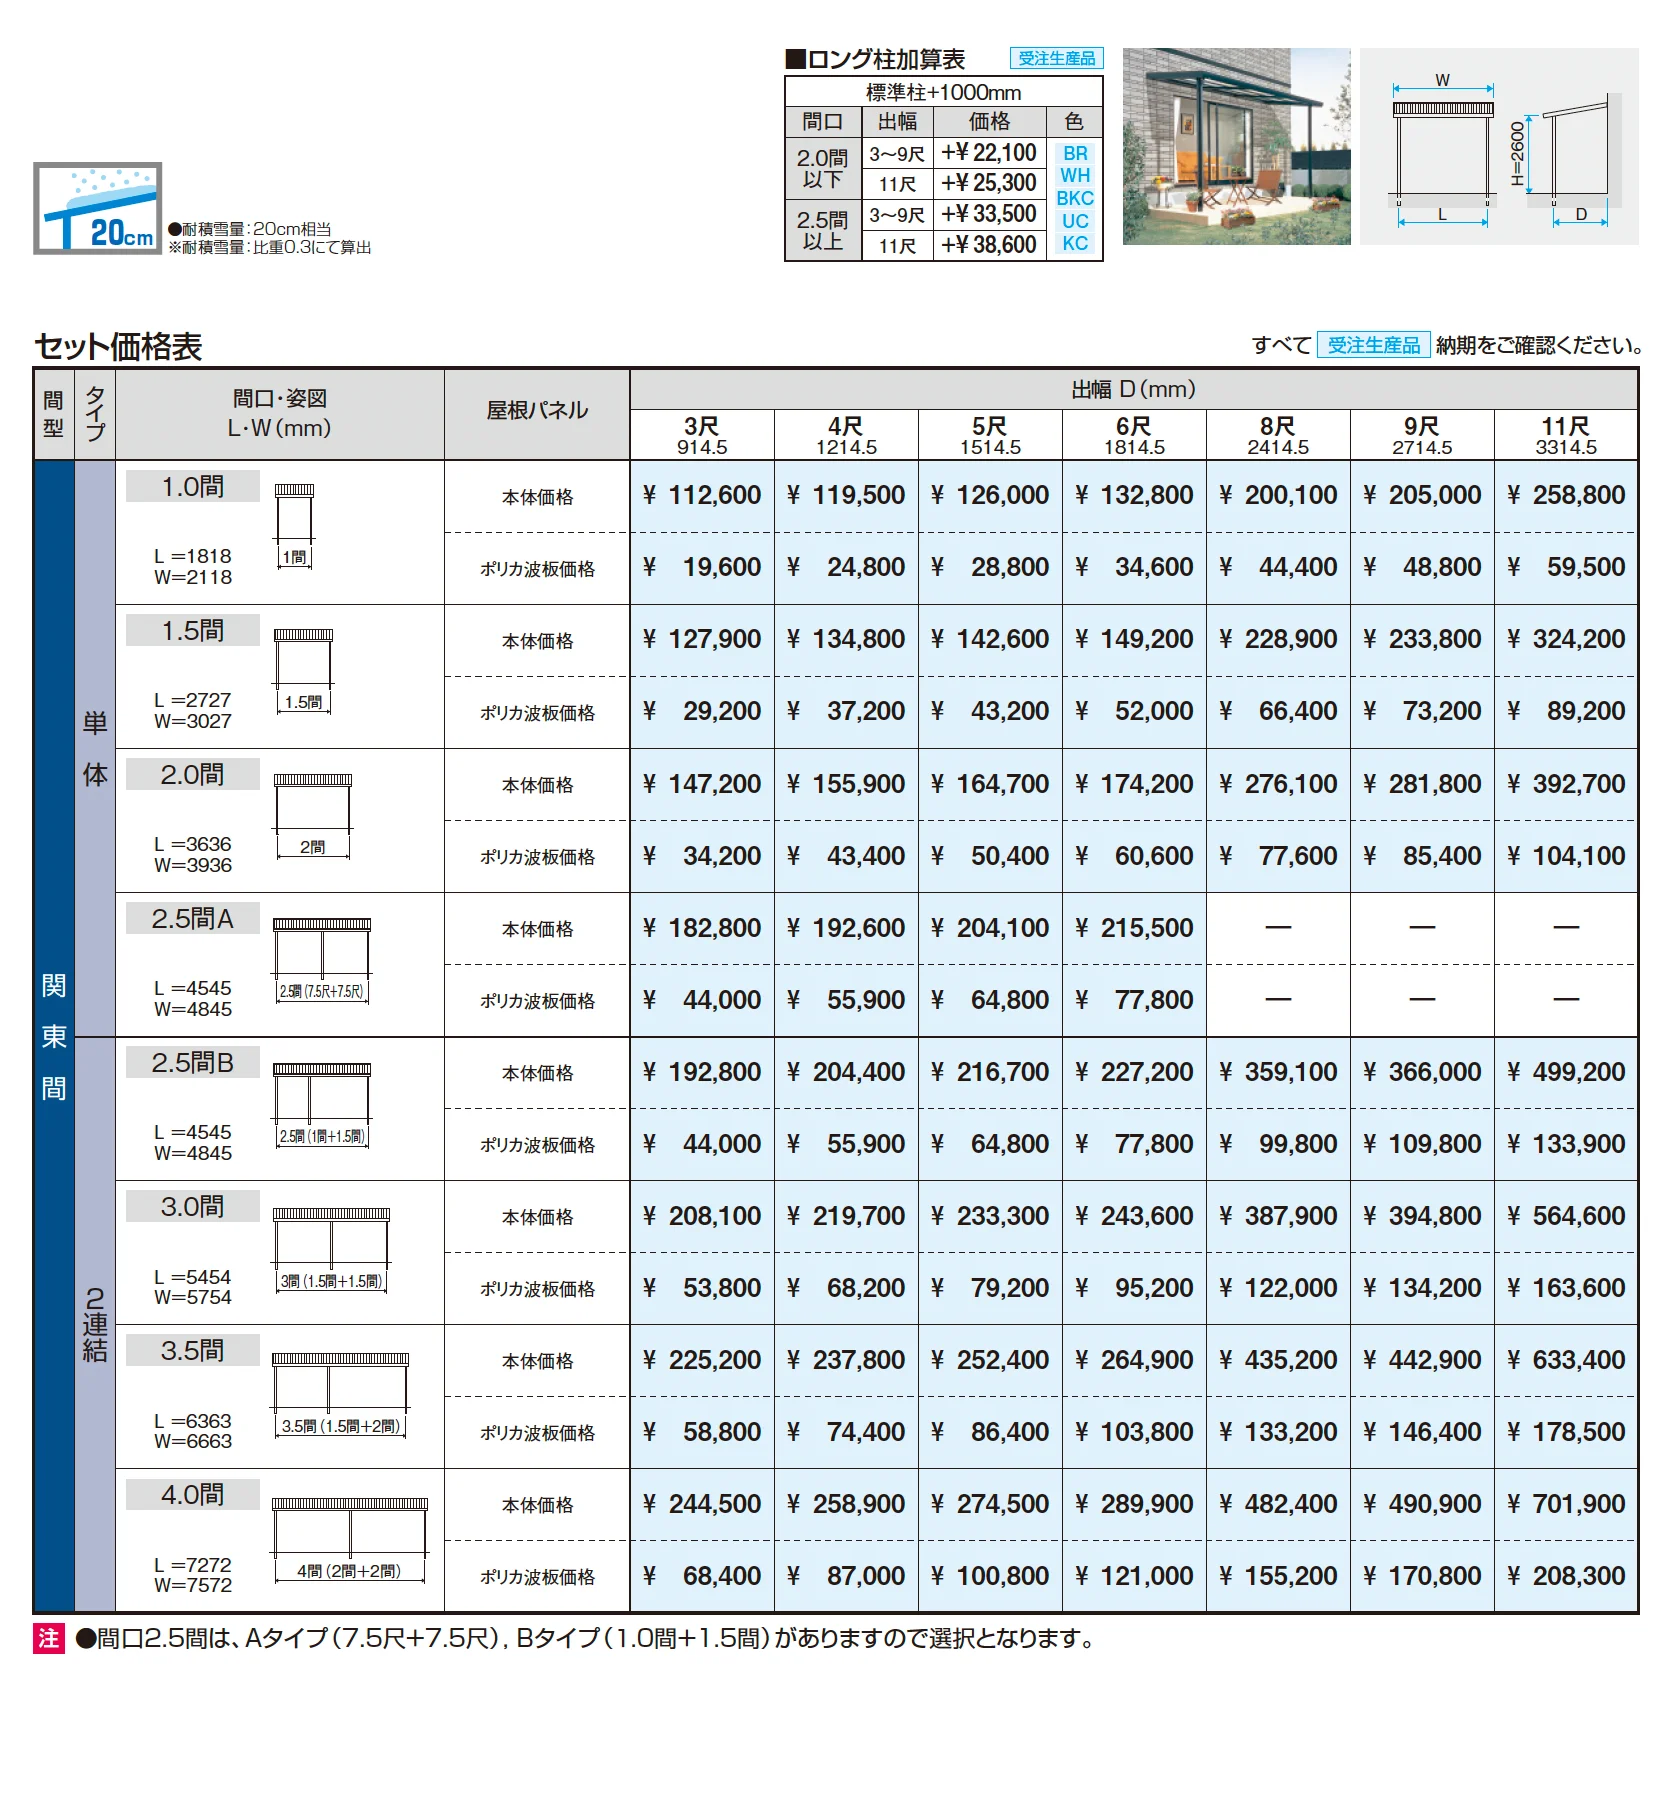Viewport: 1680px width, 1820px height.
Task: Click the 単体 type label
Action: [95, 749]
